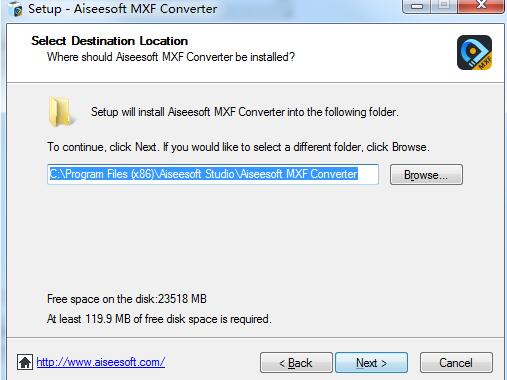Minimize the Setup window
Screen dimensions: 507x380
[x=417, y=6]
